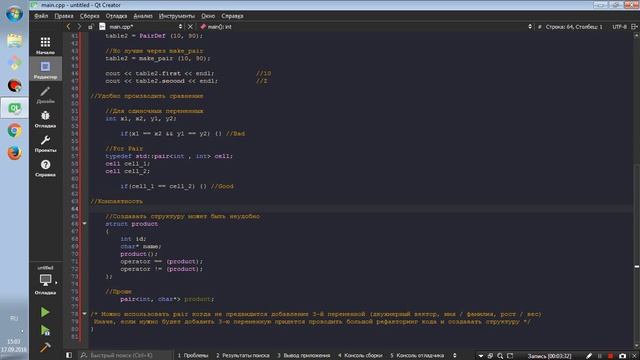This screenshot has width=640, height=360.
Task: Open the Анализ menu
Action: pyautogui.click(x=143, y=16)
